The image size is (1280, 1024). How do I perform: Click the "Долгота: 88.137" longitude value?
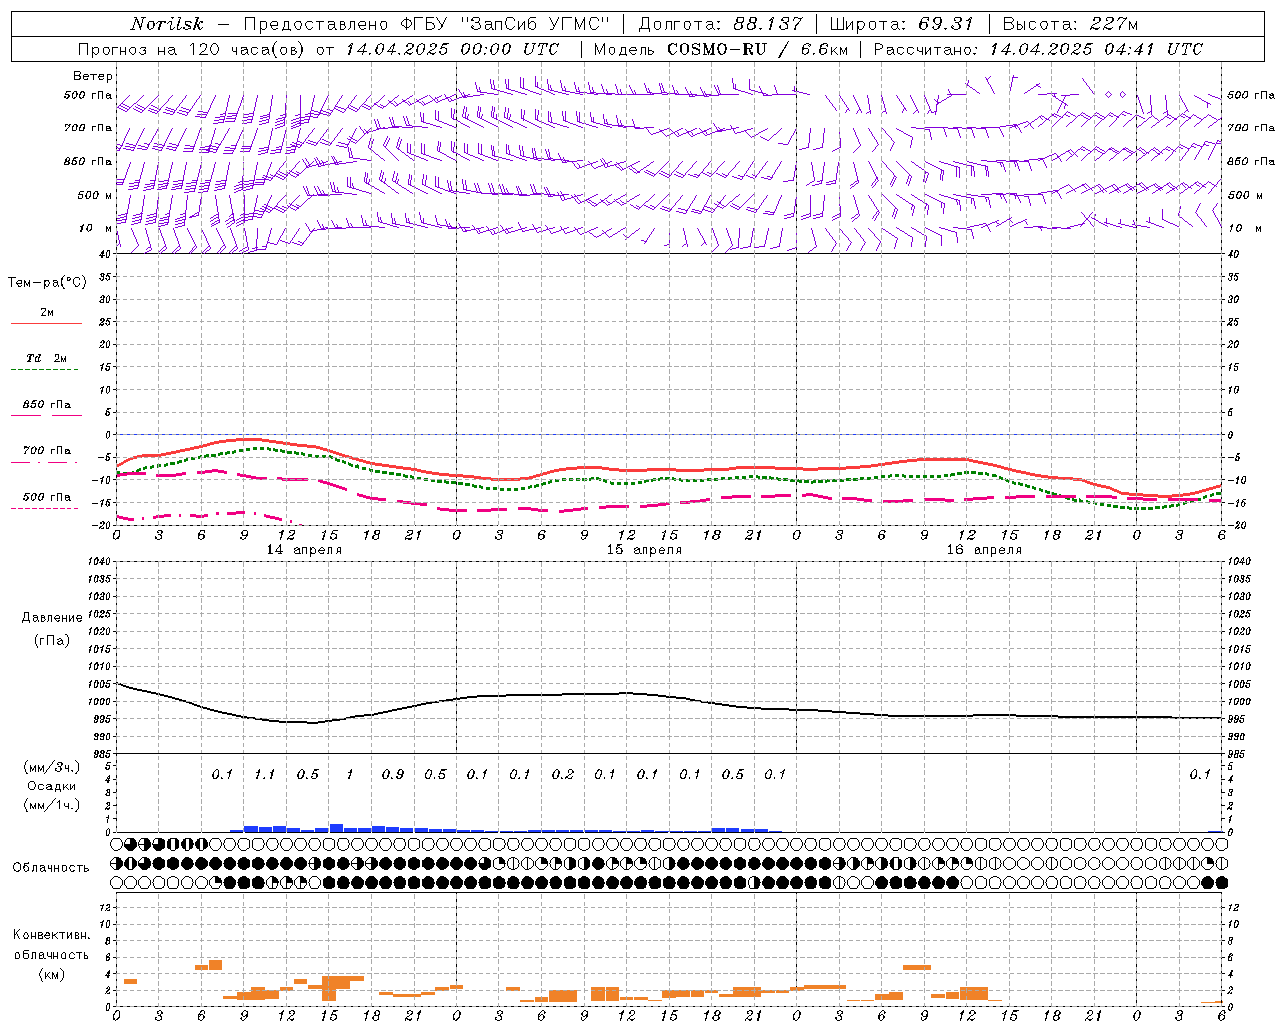720,24
